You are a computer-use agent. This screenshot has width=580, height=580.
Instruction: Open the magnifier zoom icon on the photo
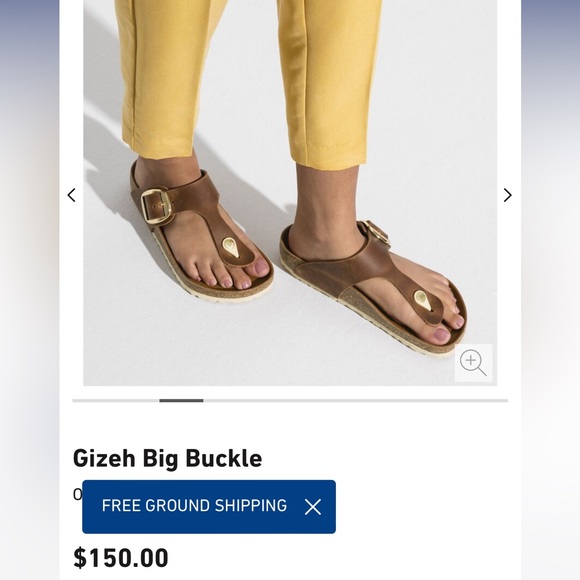pyautogui.click(x=473, y=363)
